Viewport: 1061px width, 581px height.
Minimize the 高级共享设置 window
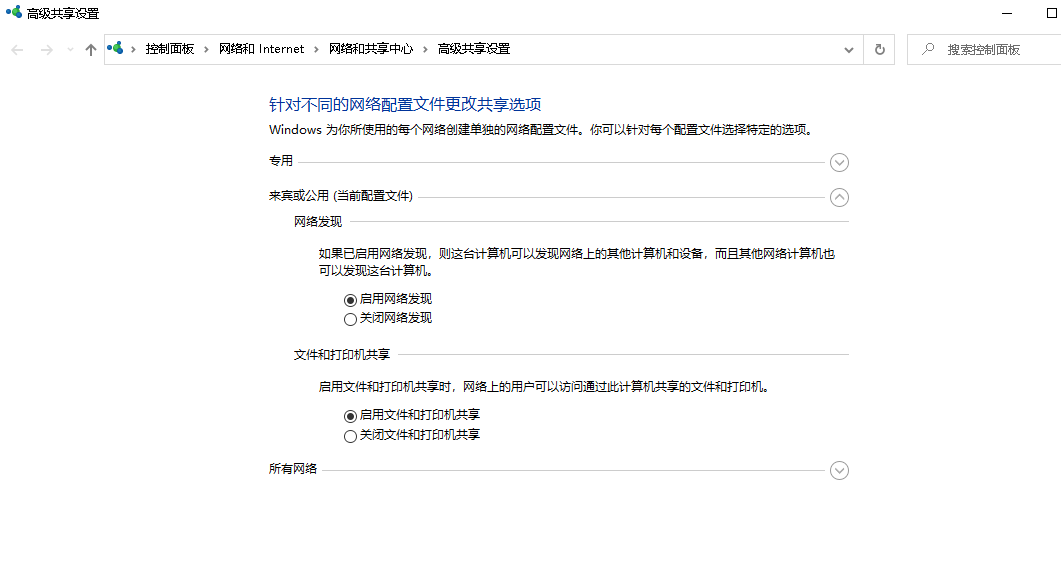pos(1007,13)
